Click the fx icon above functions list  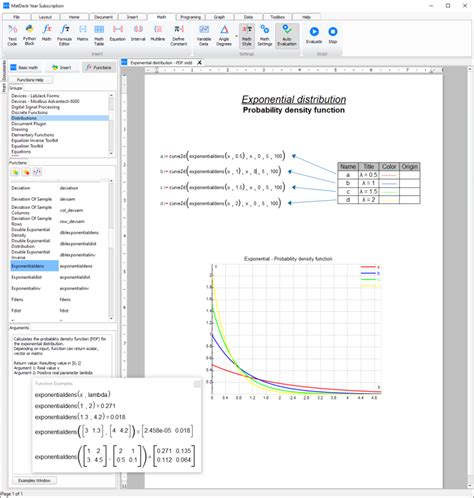tap(37, 172)
